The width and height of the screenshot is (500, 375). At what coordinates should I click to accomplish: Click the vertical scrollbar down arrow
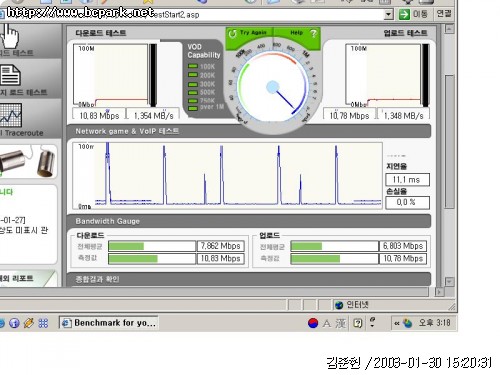tap(449, 282)
